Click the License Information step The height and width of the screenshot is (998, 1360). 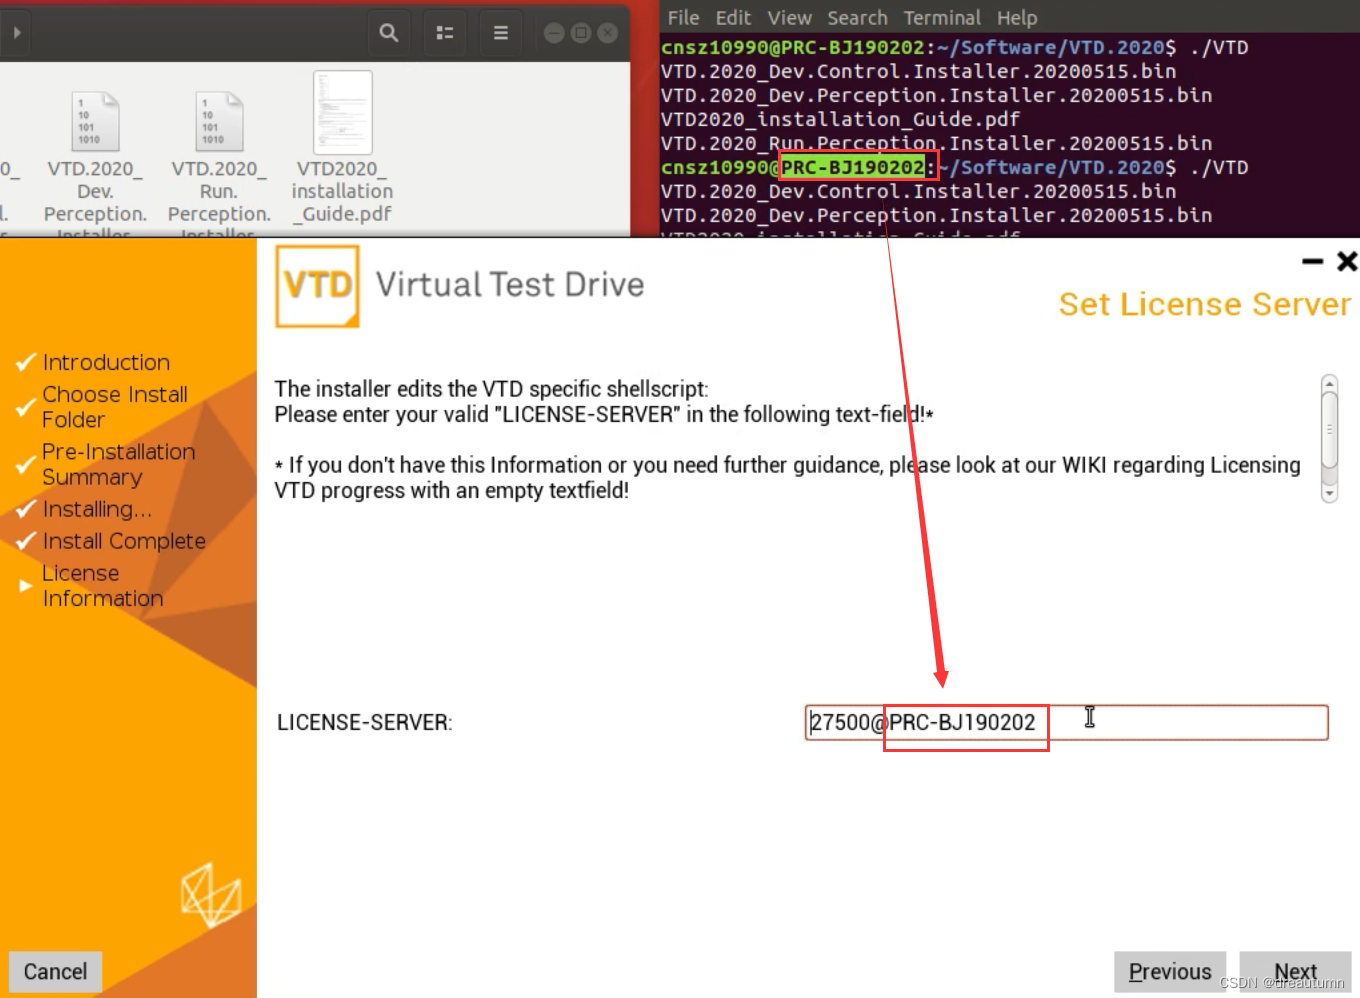click(x=102, y=586)
